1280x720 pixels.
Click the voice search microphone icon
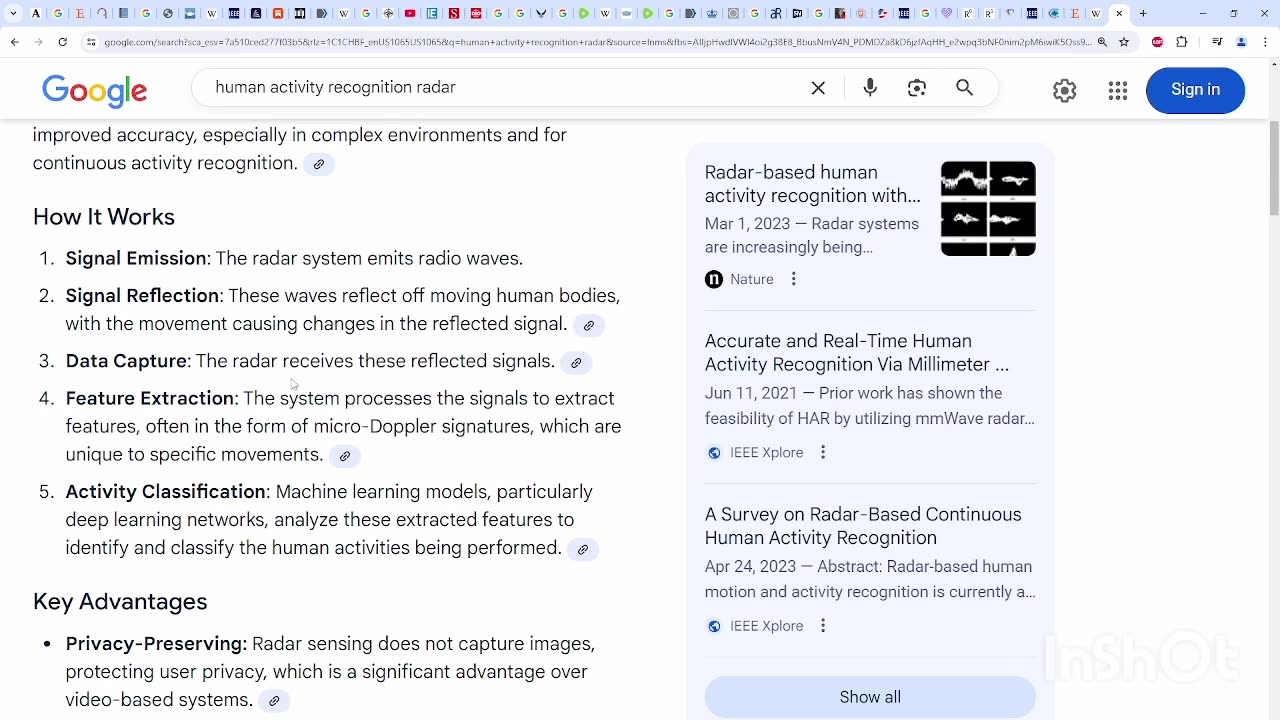(870, 88)
